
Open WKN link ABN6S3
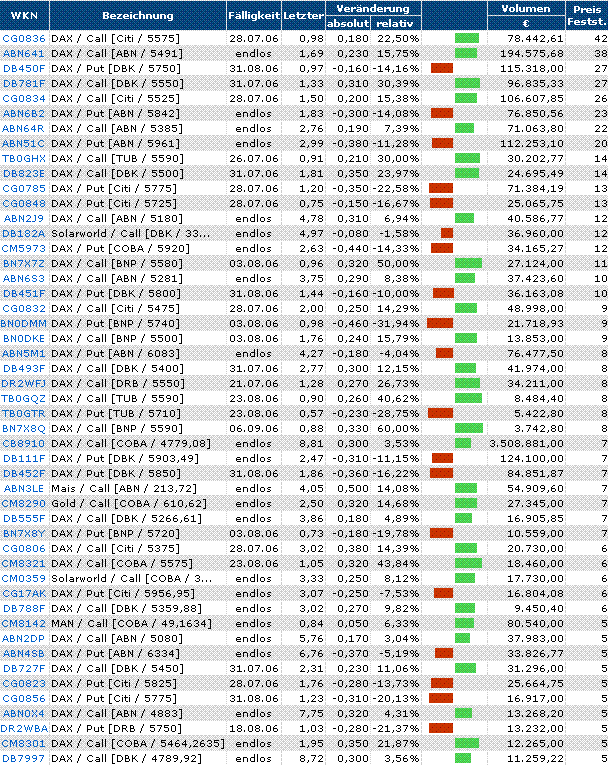tap(24, 279)
